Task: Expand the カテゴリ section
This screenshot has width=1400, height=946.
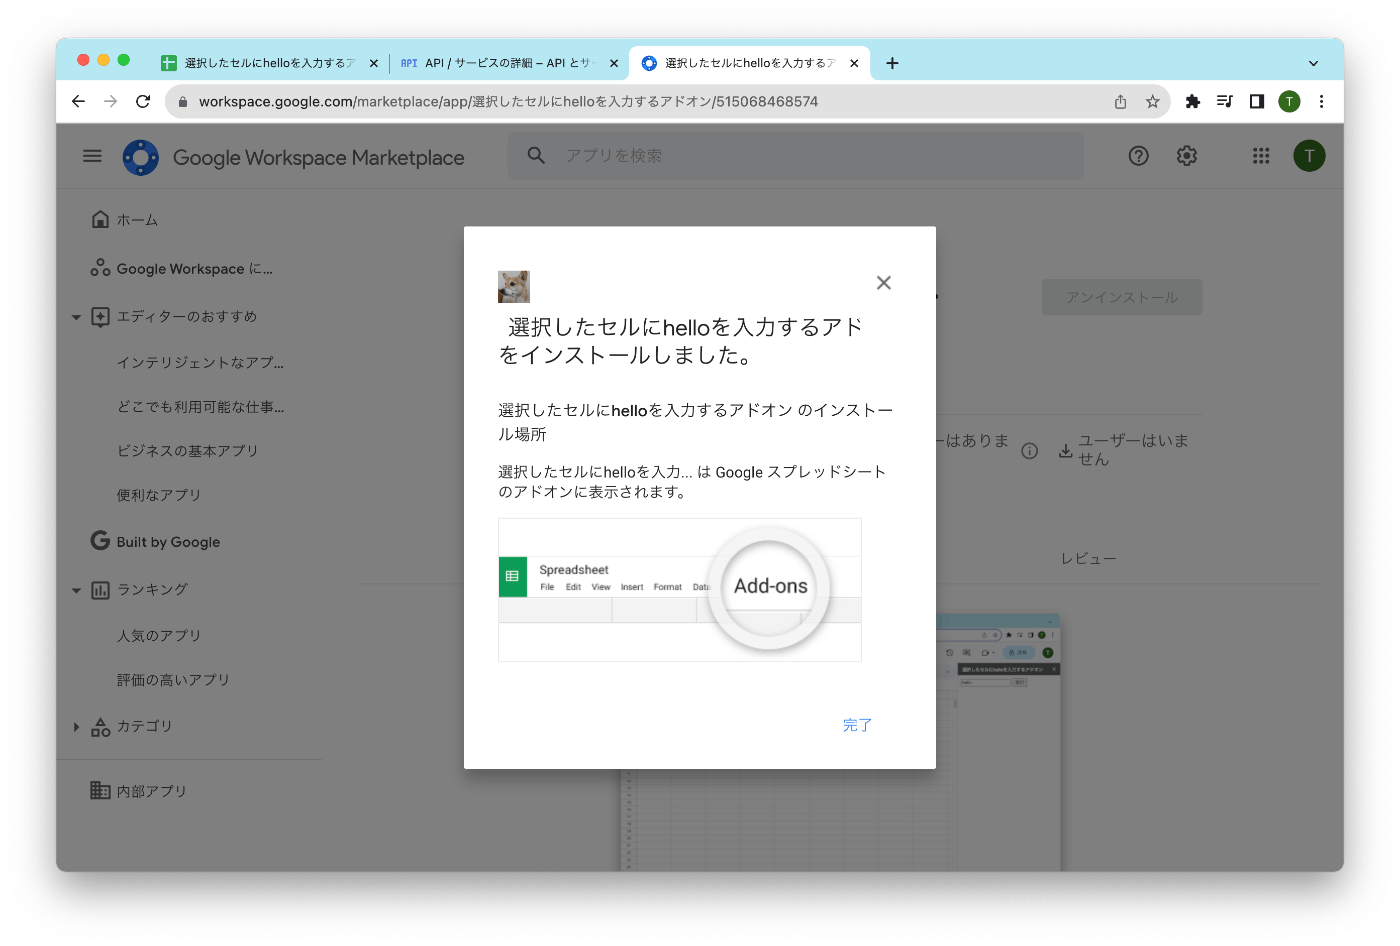Action: [76, 727]
